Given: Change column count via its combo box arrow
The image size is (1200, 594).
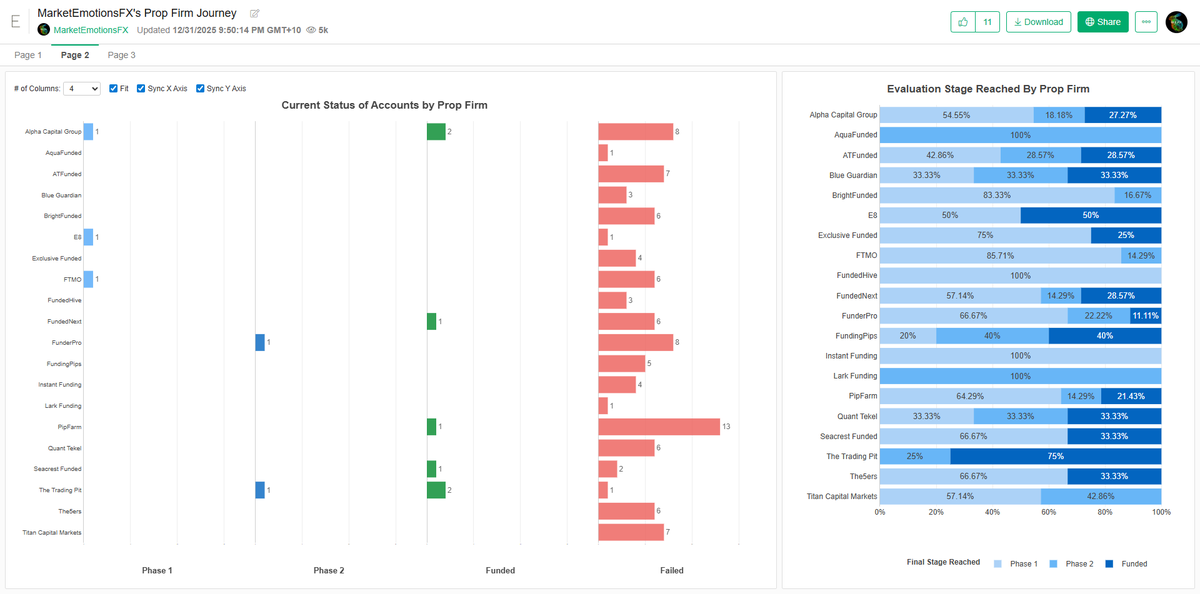Looking at the screenshot, I should pos(94,88).
